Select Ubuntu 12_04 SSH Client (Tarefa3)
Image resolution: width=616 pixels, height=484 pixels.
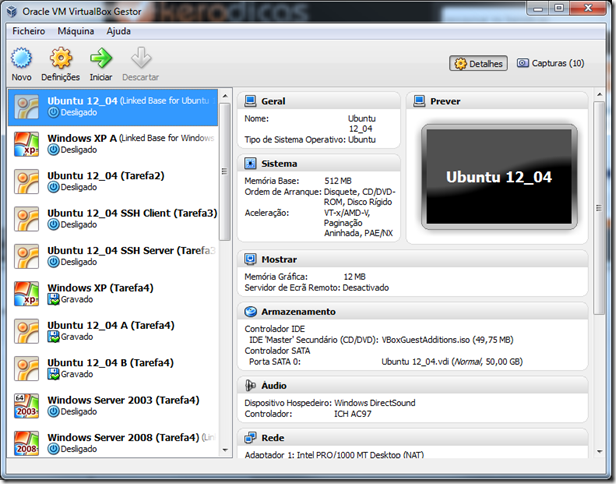pos(113,219)
